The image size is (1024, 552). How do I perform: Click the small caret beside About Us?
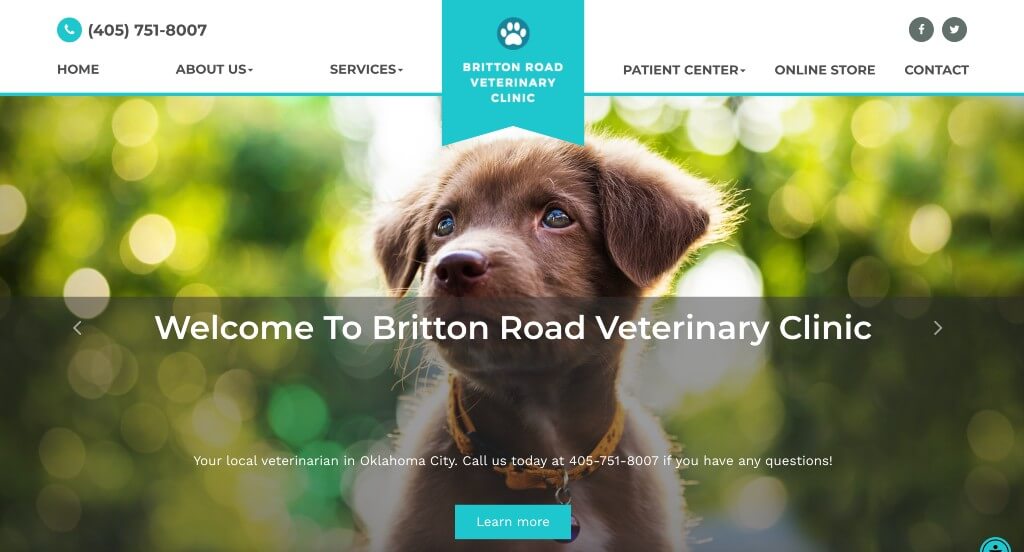pos(250,70)
